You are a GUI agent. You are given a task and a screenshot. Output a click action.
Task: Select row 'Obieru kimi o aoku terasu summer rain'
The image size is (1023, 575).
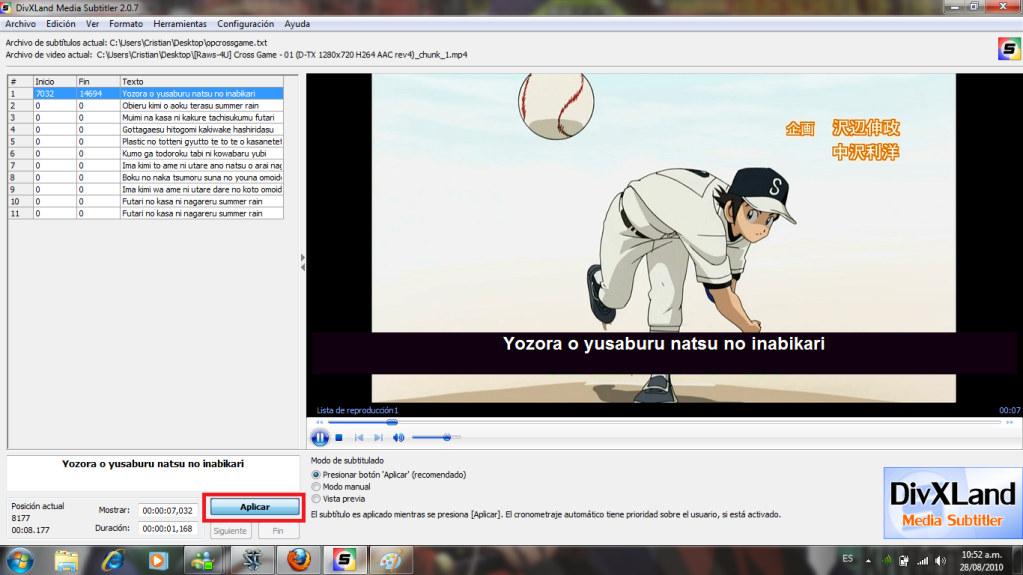[145, 106]
